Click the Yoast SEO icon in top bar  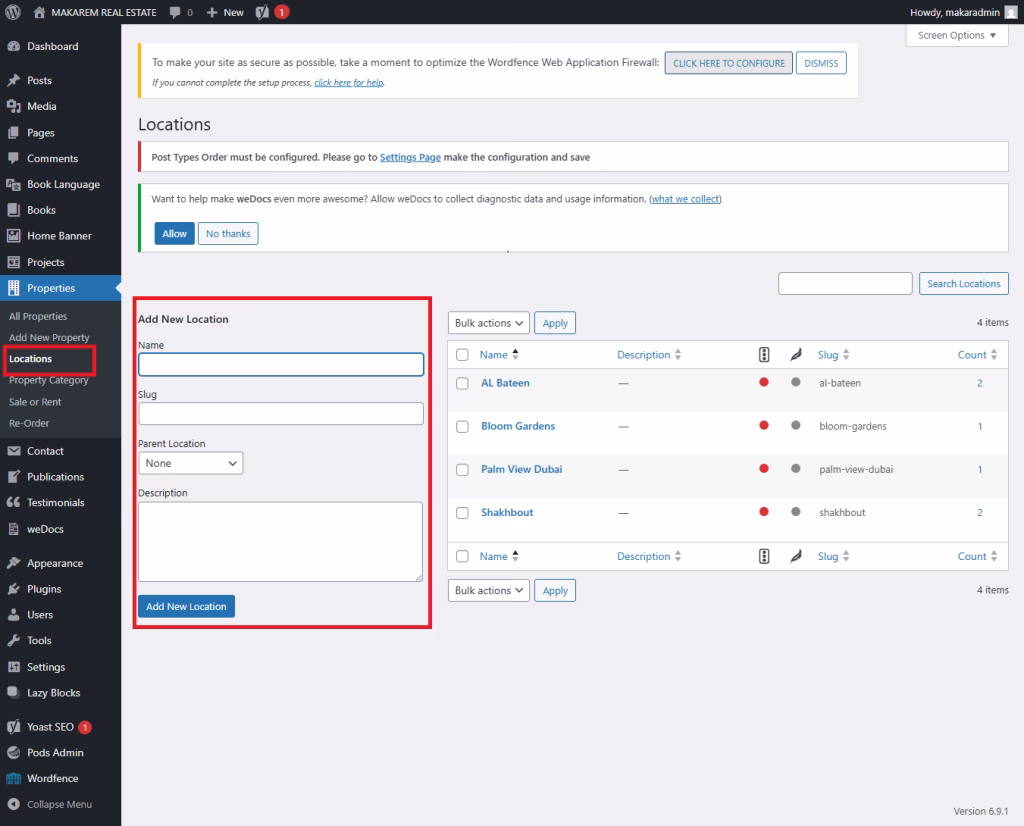(262, 12)
